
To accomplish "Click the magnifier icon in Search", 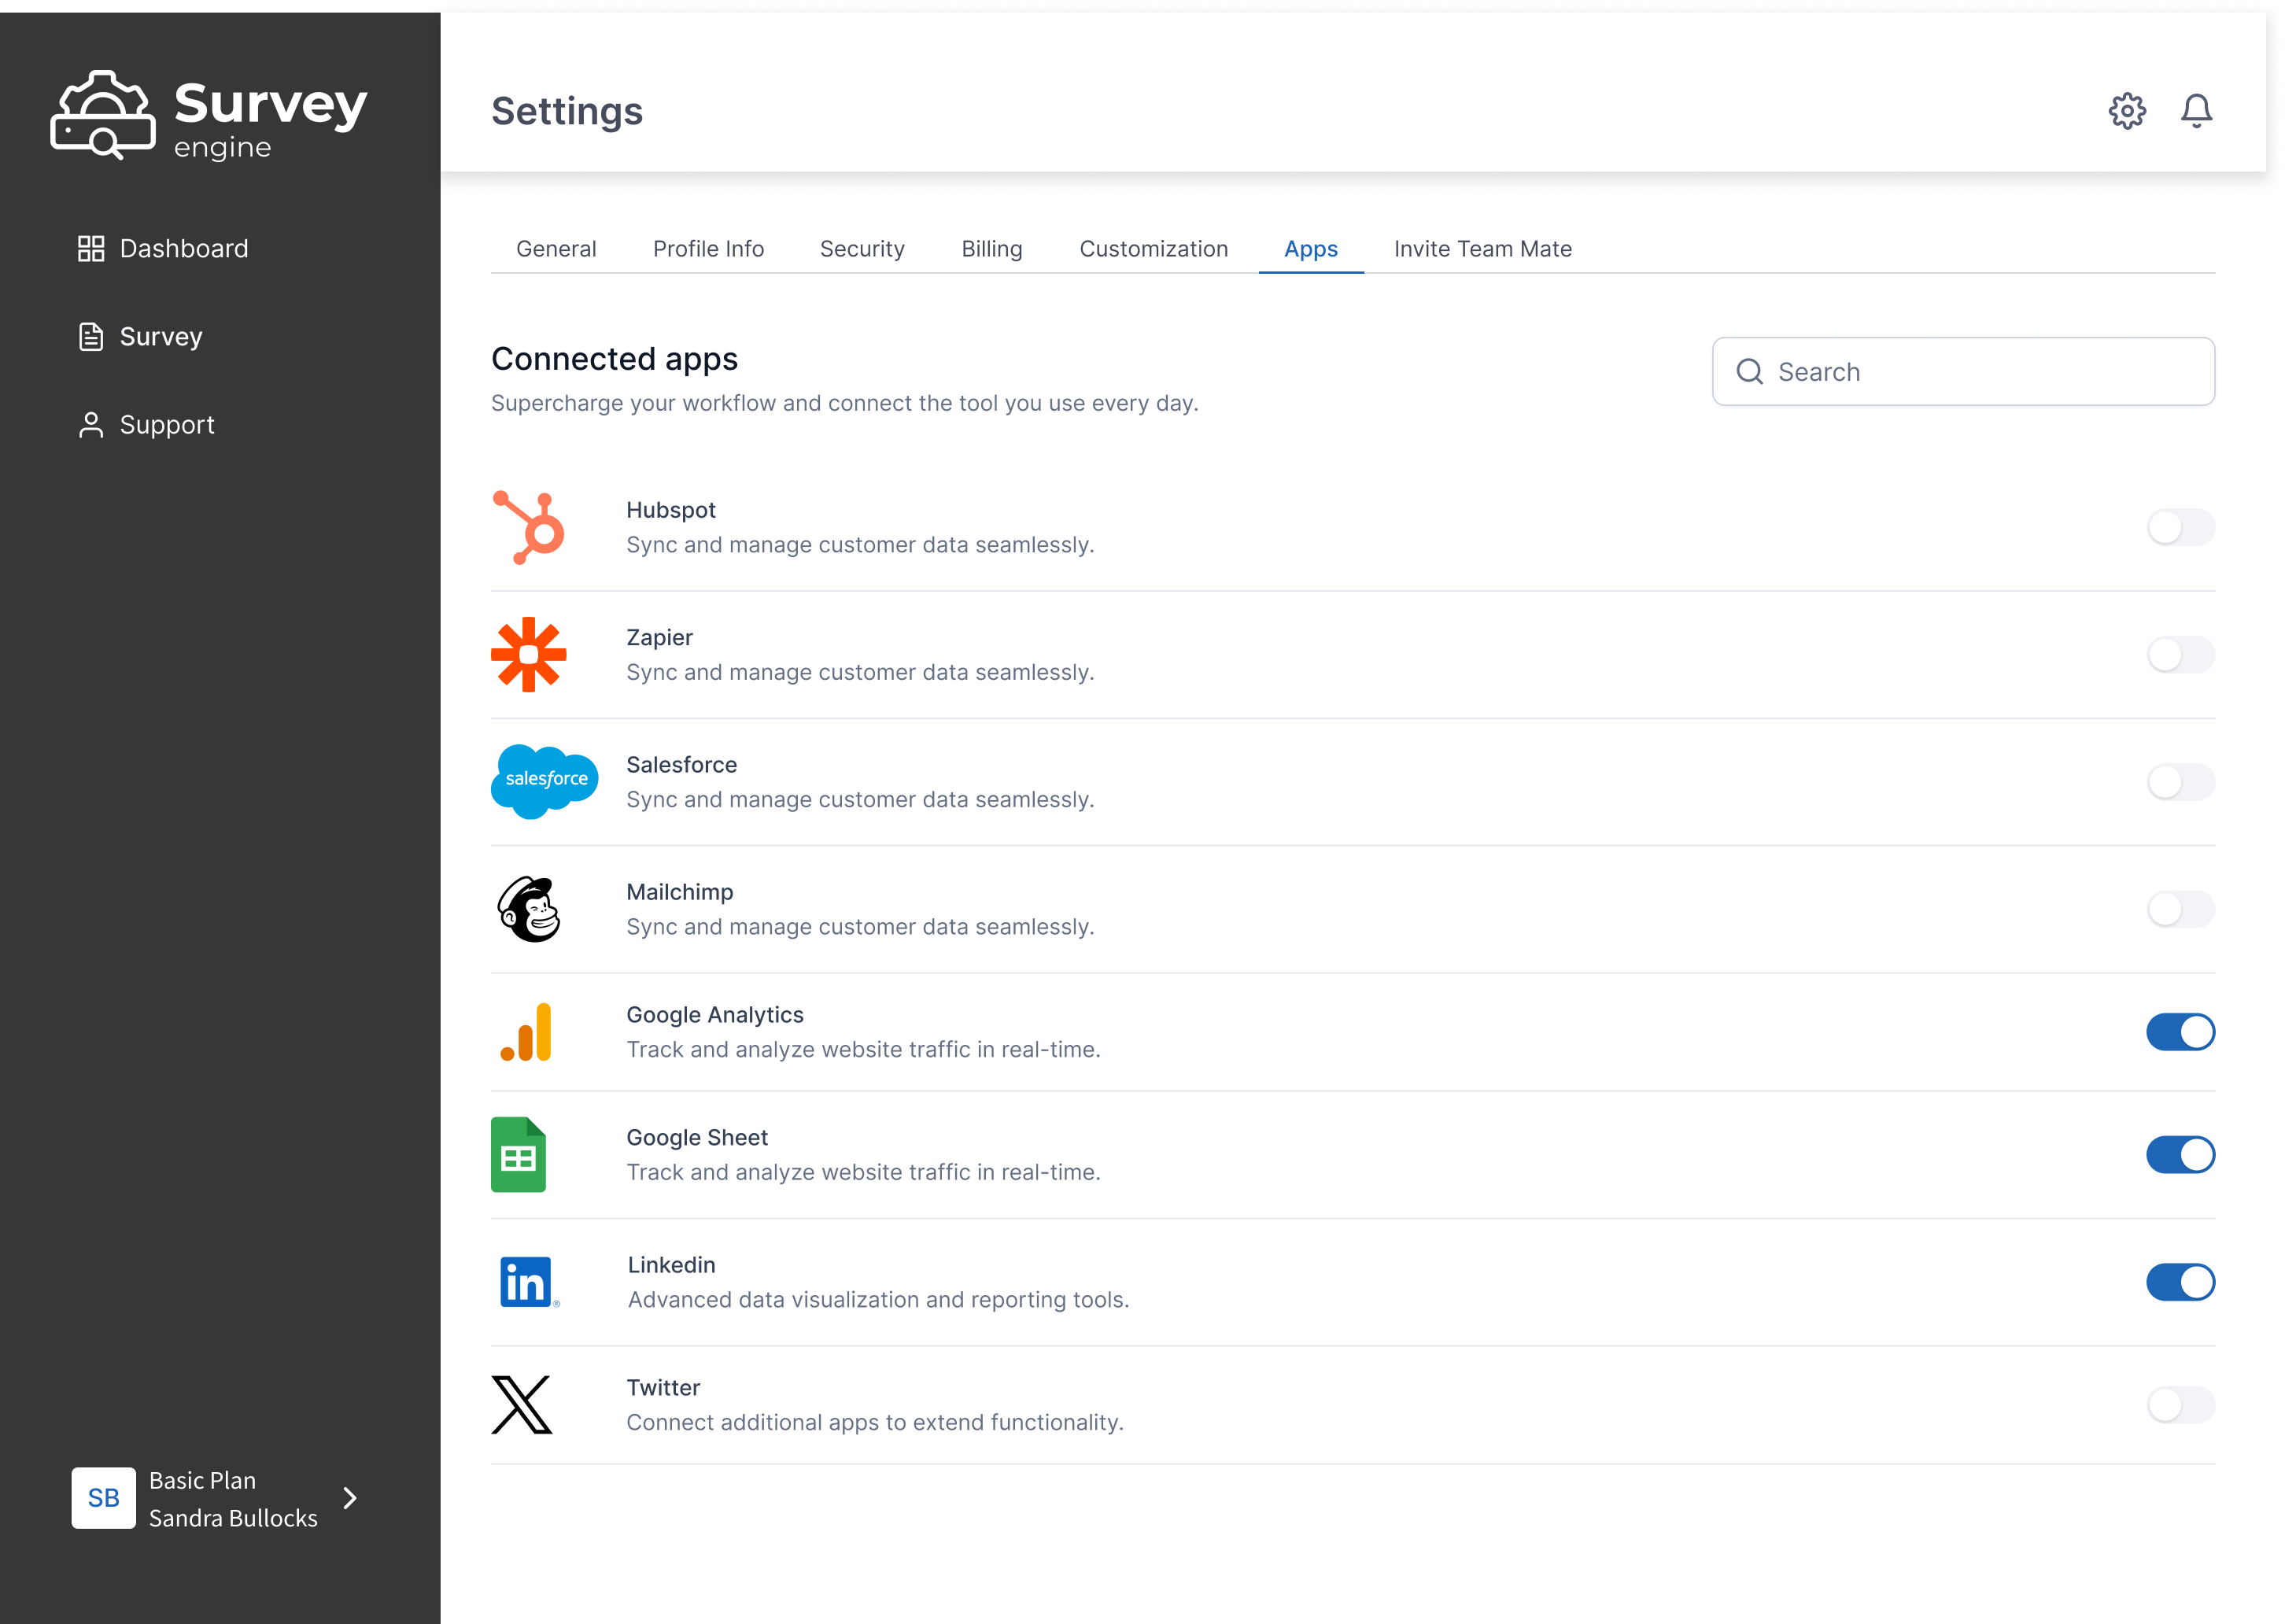I will tap(1749, 372).
